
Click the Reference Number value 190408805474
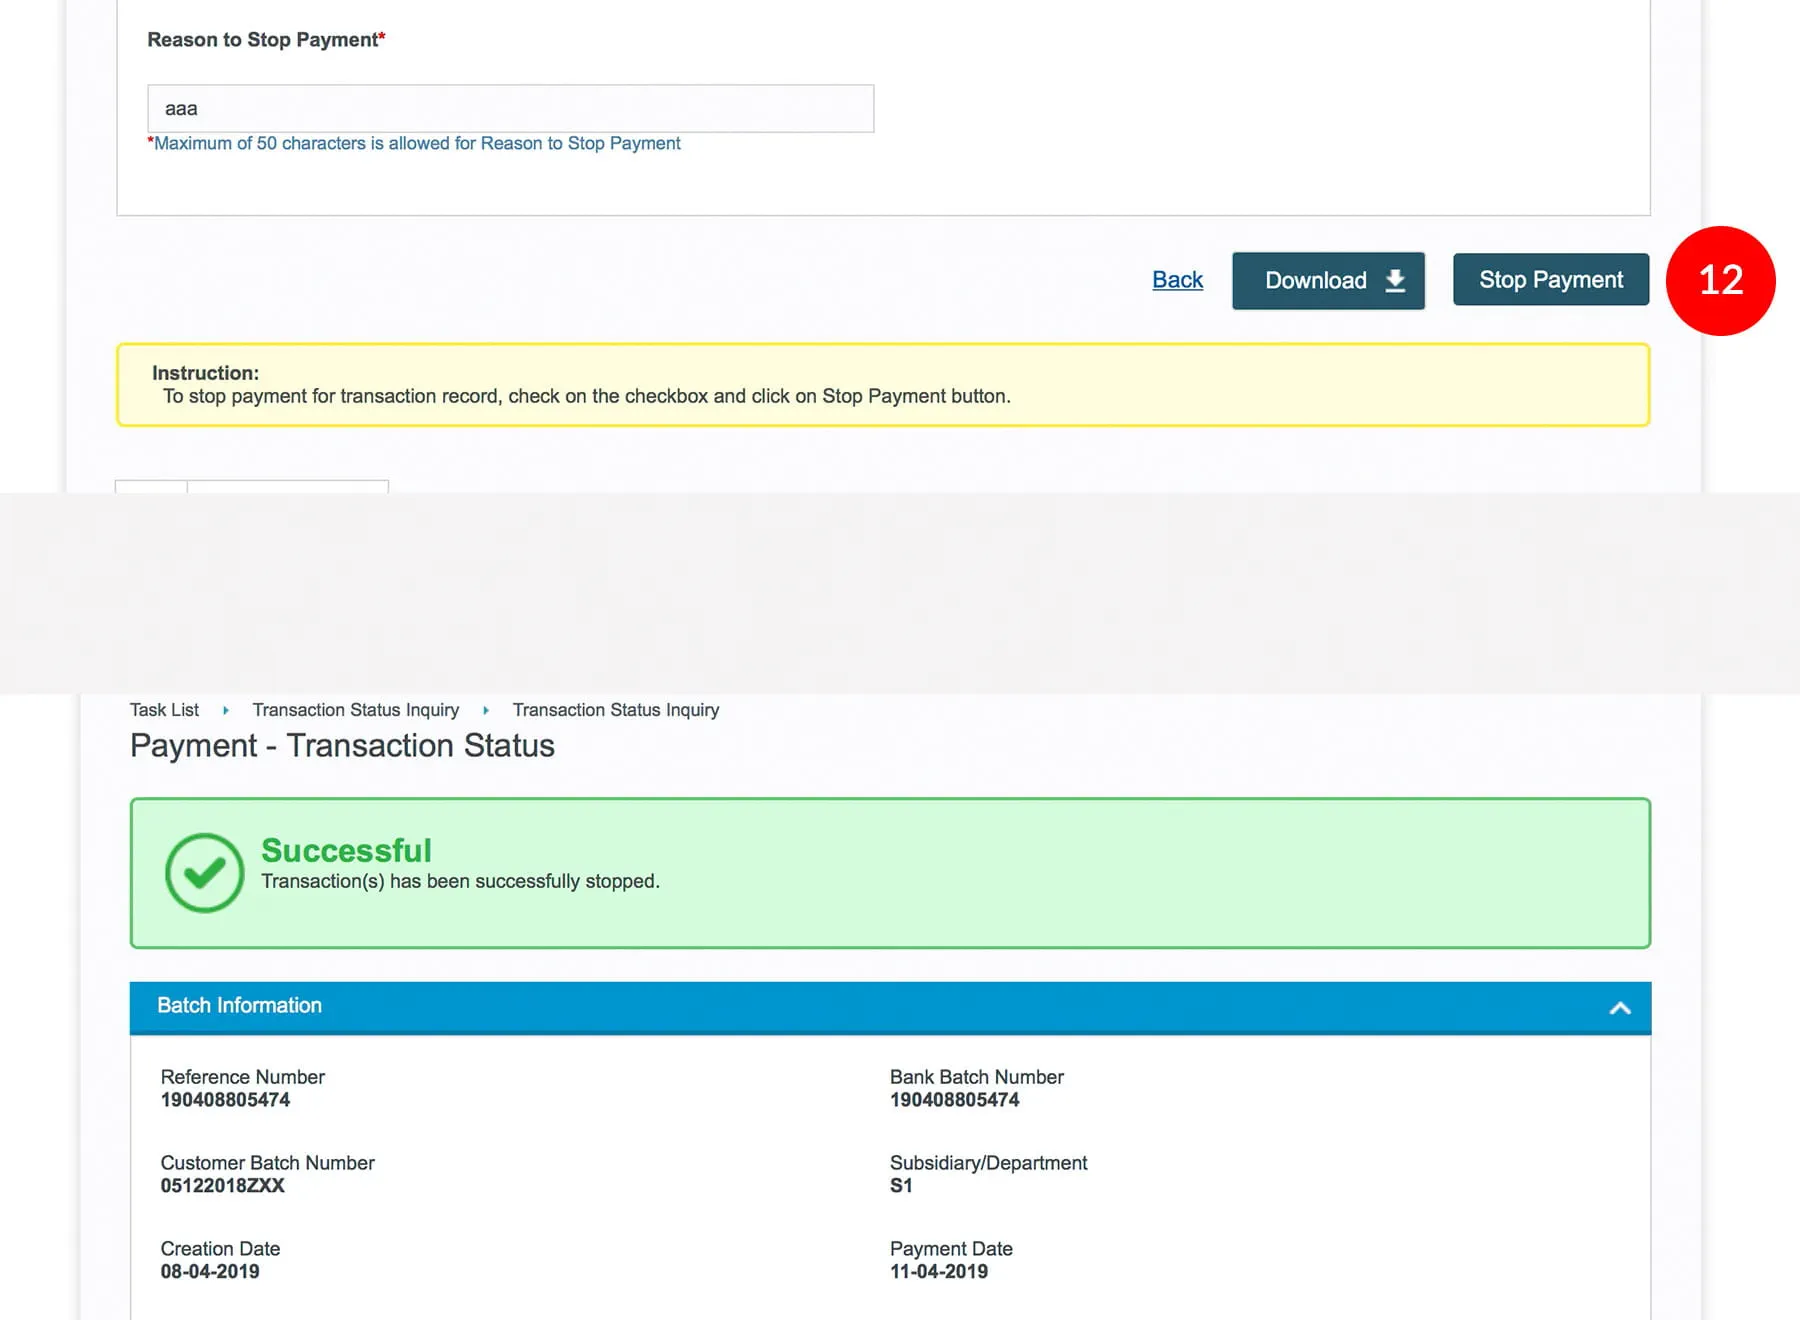pos(225,1100)
